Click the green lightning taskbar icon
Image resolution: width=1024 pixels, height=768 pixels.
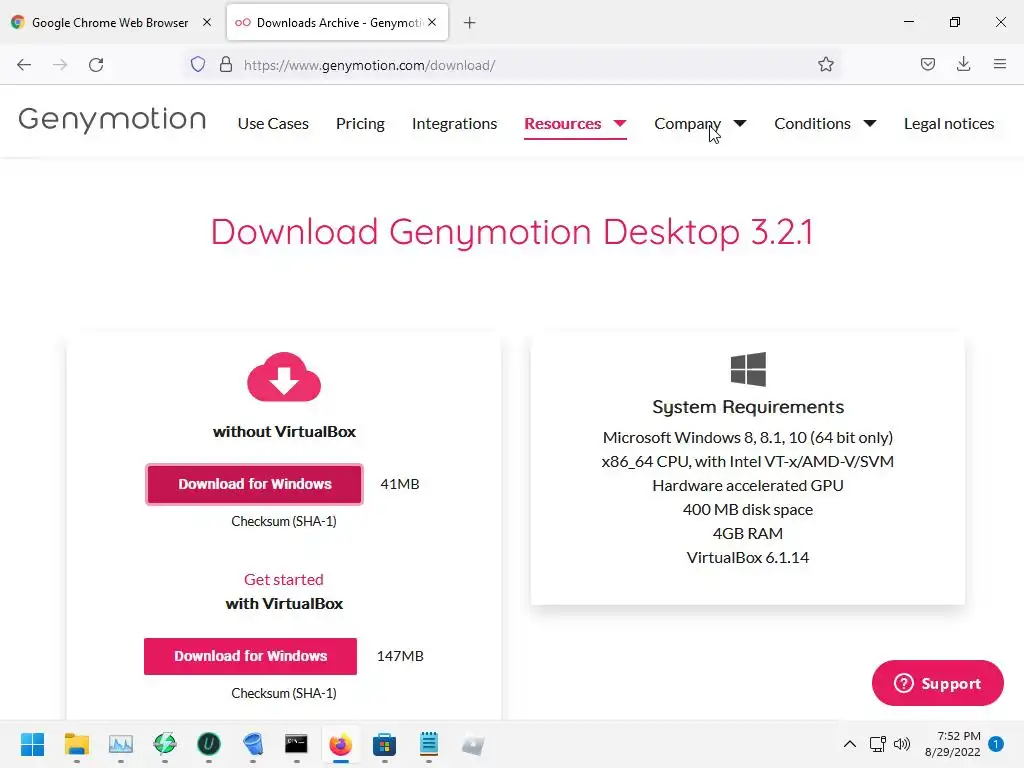pos(165,744)
